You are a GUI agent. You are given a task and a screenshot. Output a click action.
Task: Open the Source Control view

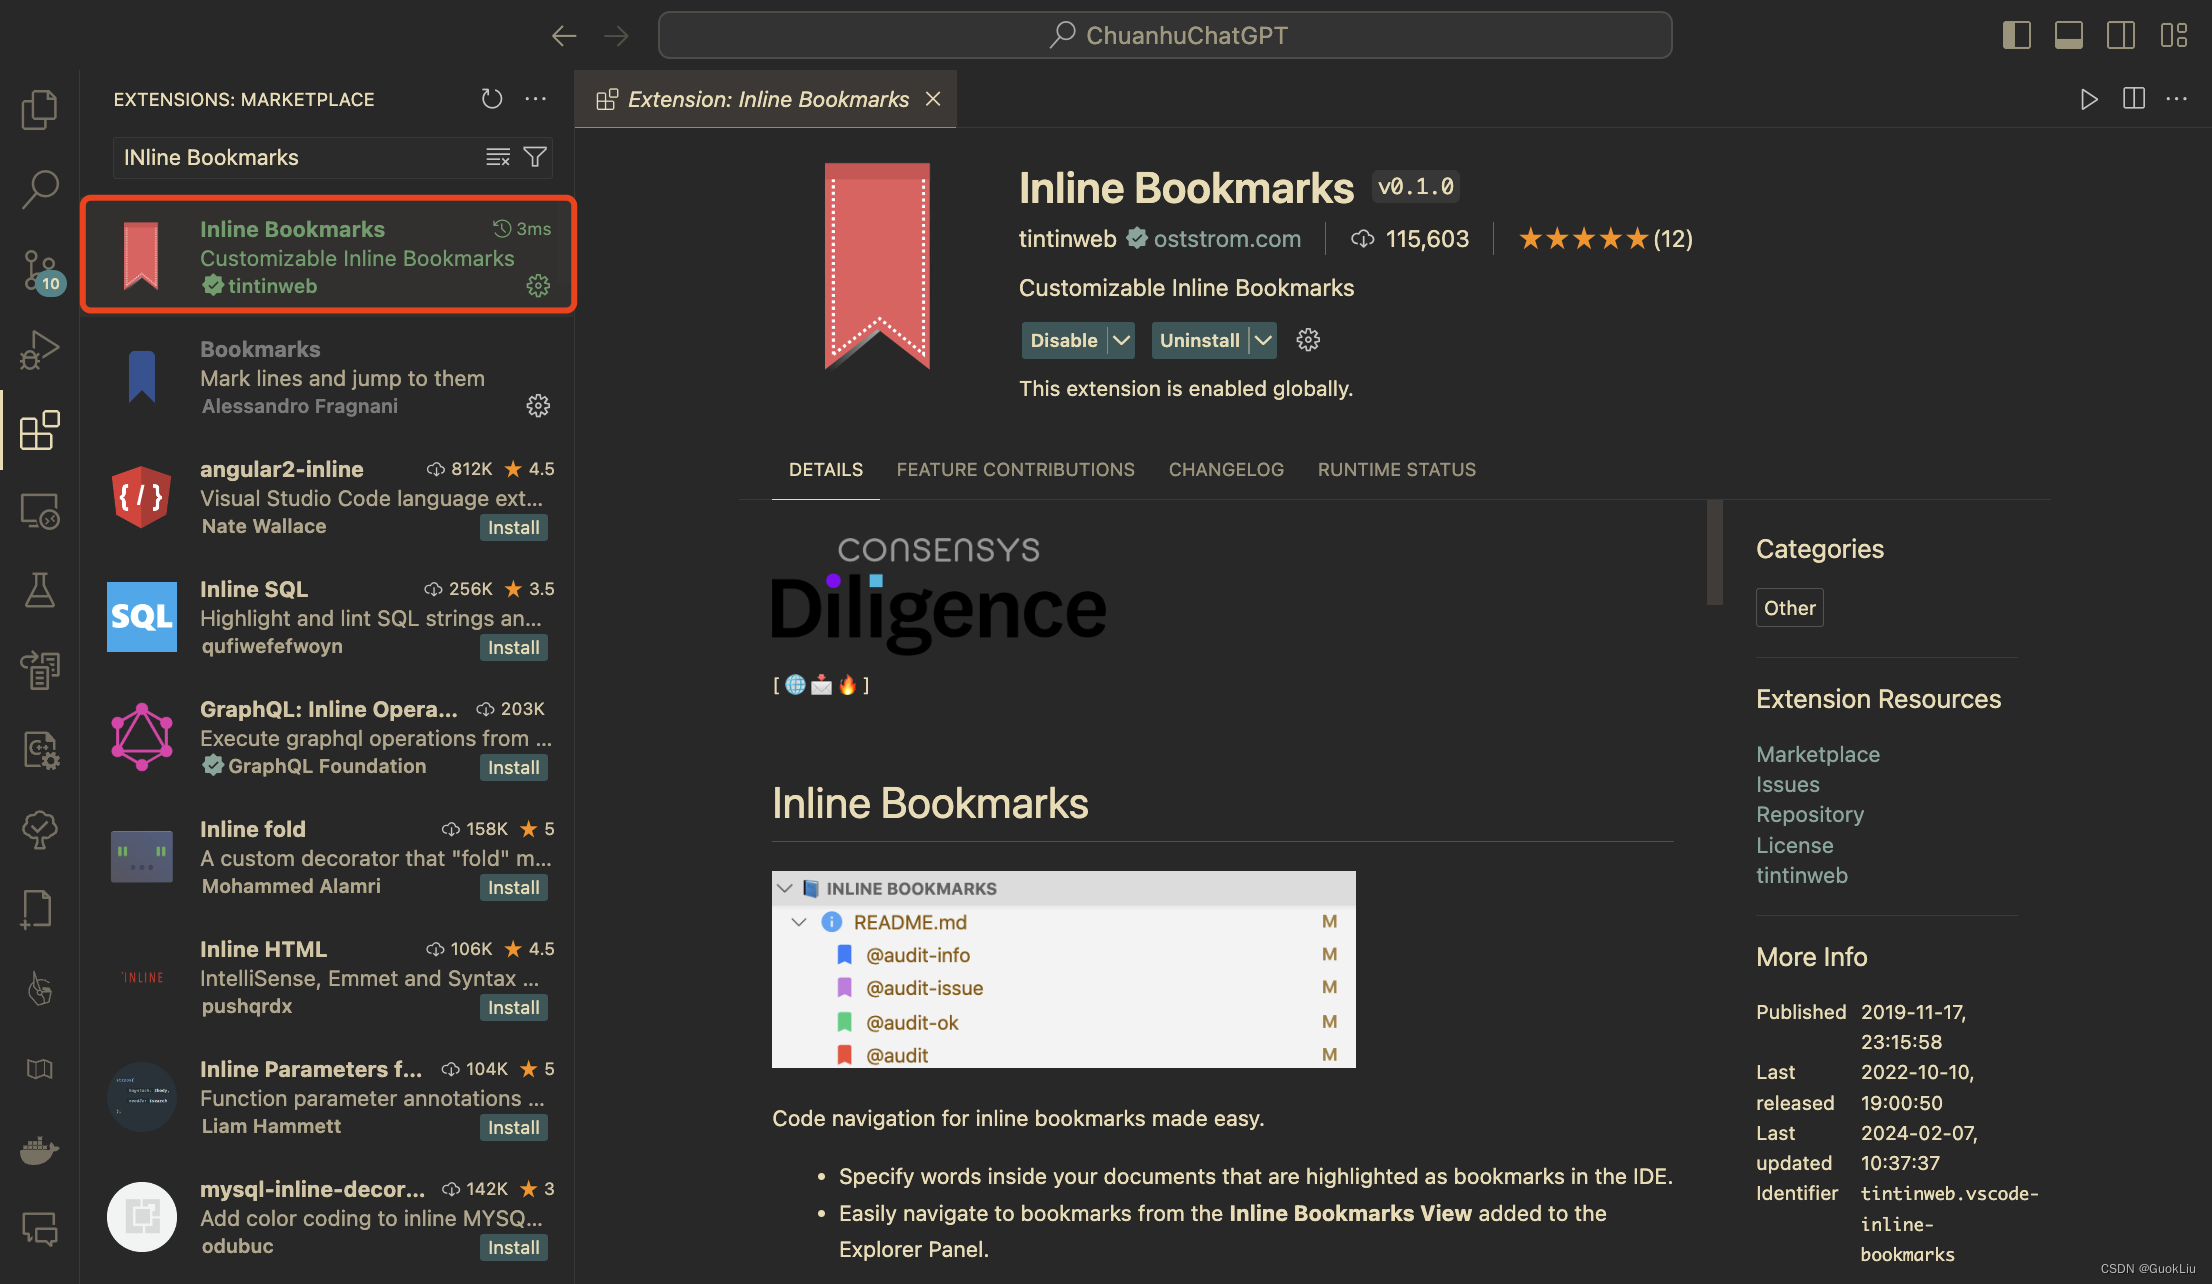[x=39, y=270]
